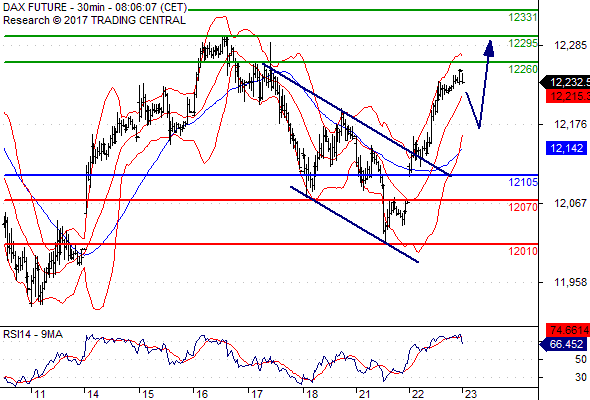The width and height of the screenshot is (590, 400).
Task: Click date 15 on the time axis
Action: coord(148,394)
